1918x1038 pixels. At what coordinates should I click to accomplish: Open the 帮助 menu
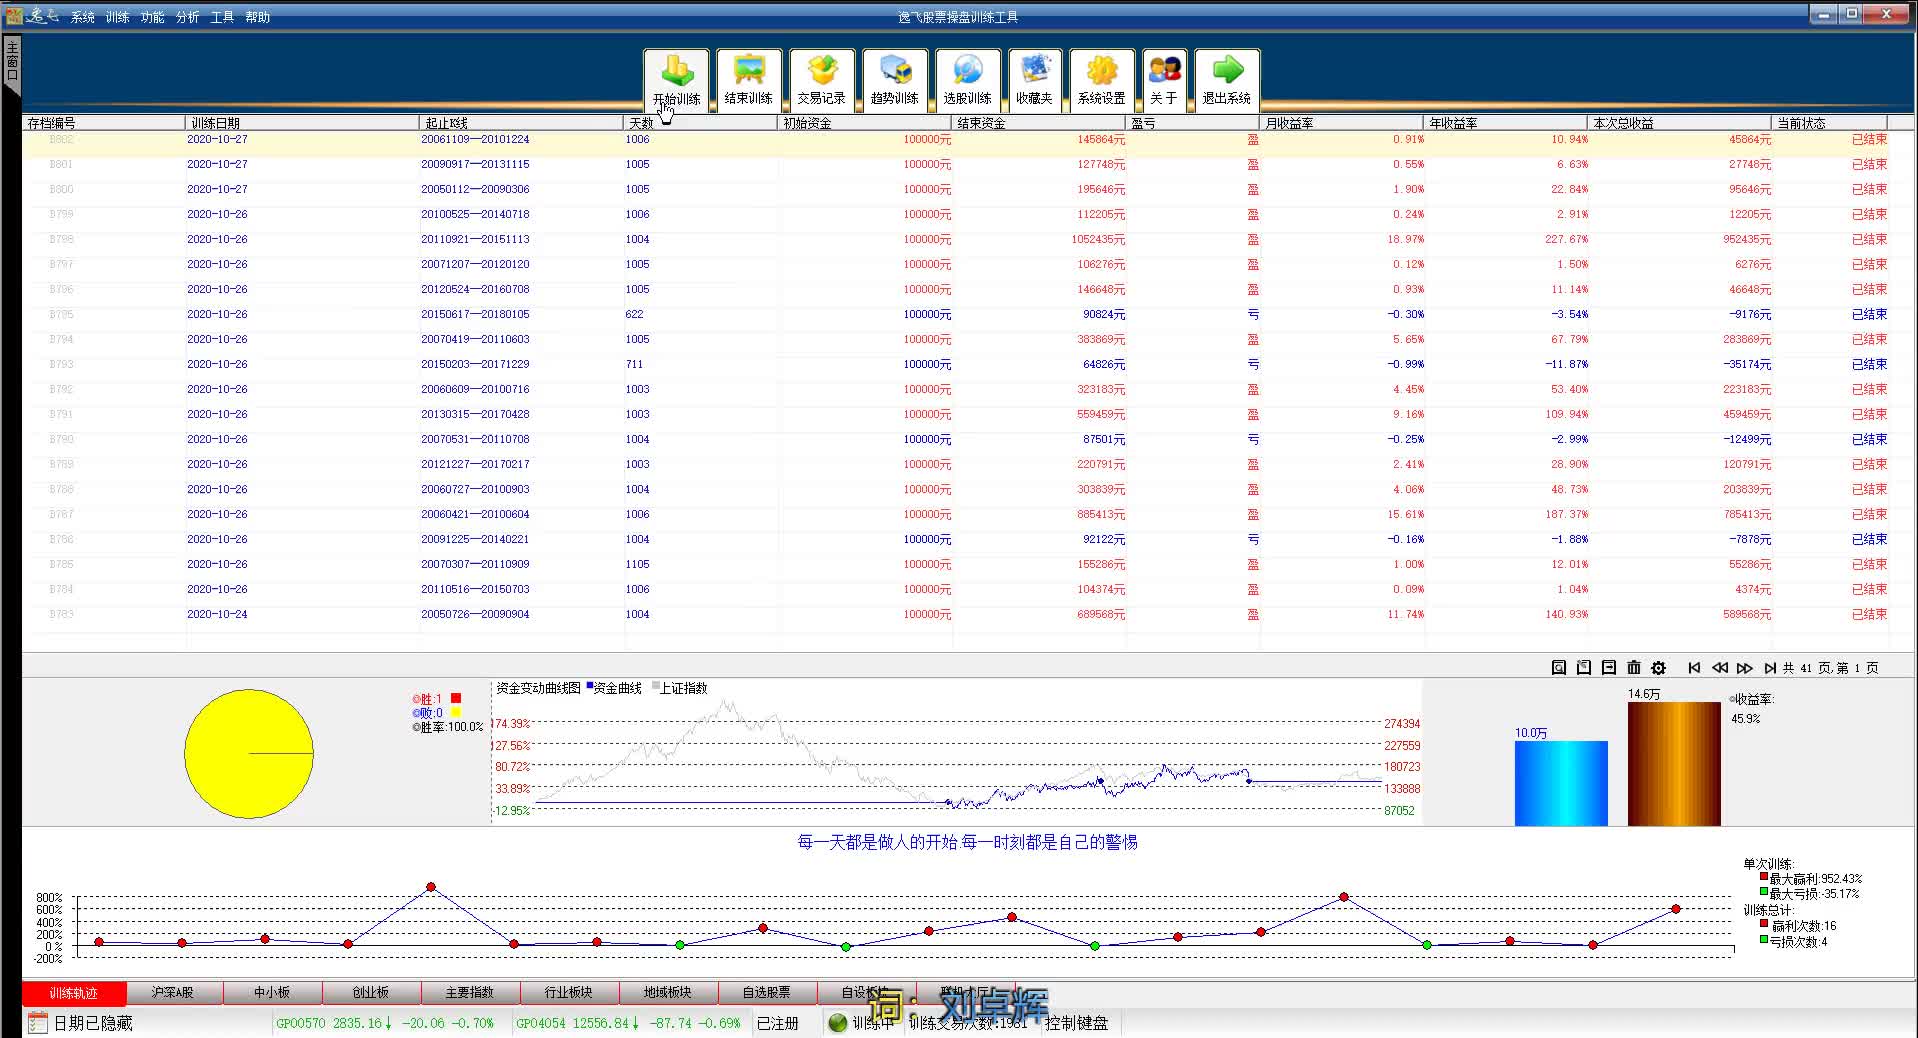pyautogui.click(x=258, y=17)
